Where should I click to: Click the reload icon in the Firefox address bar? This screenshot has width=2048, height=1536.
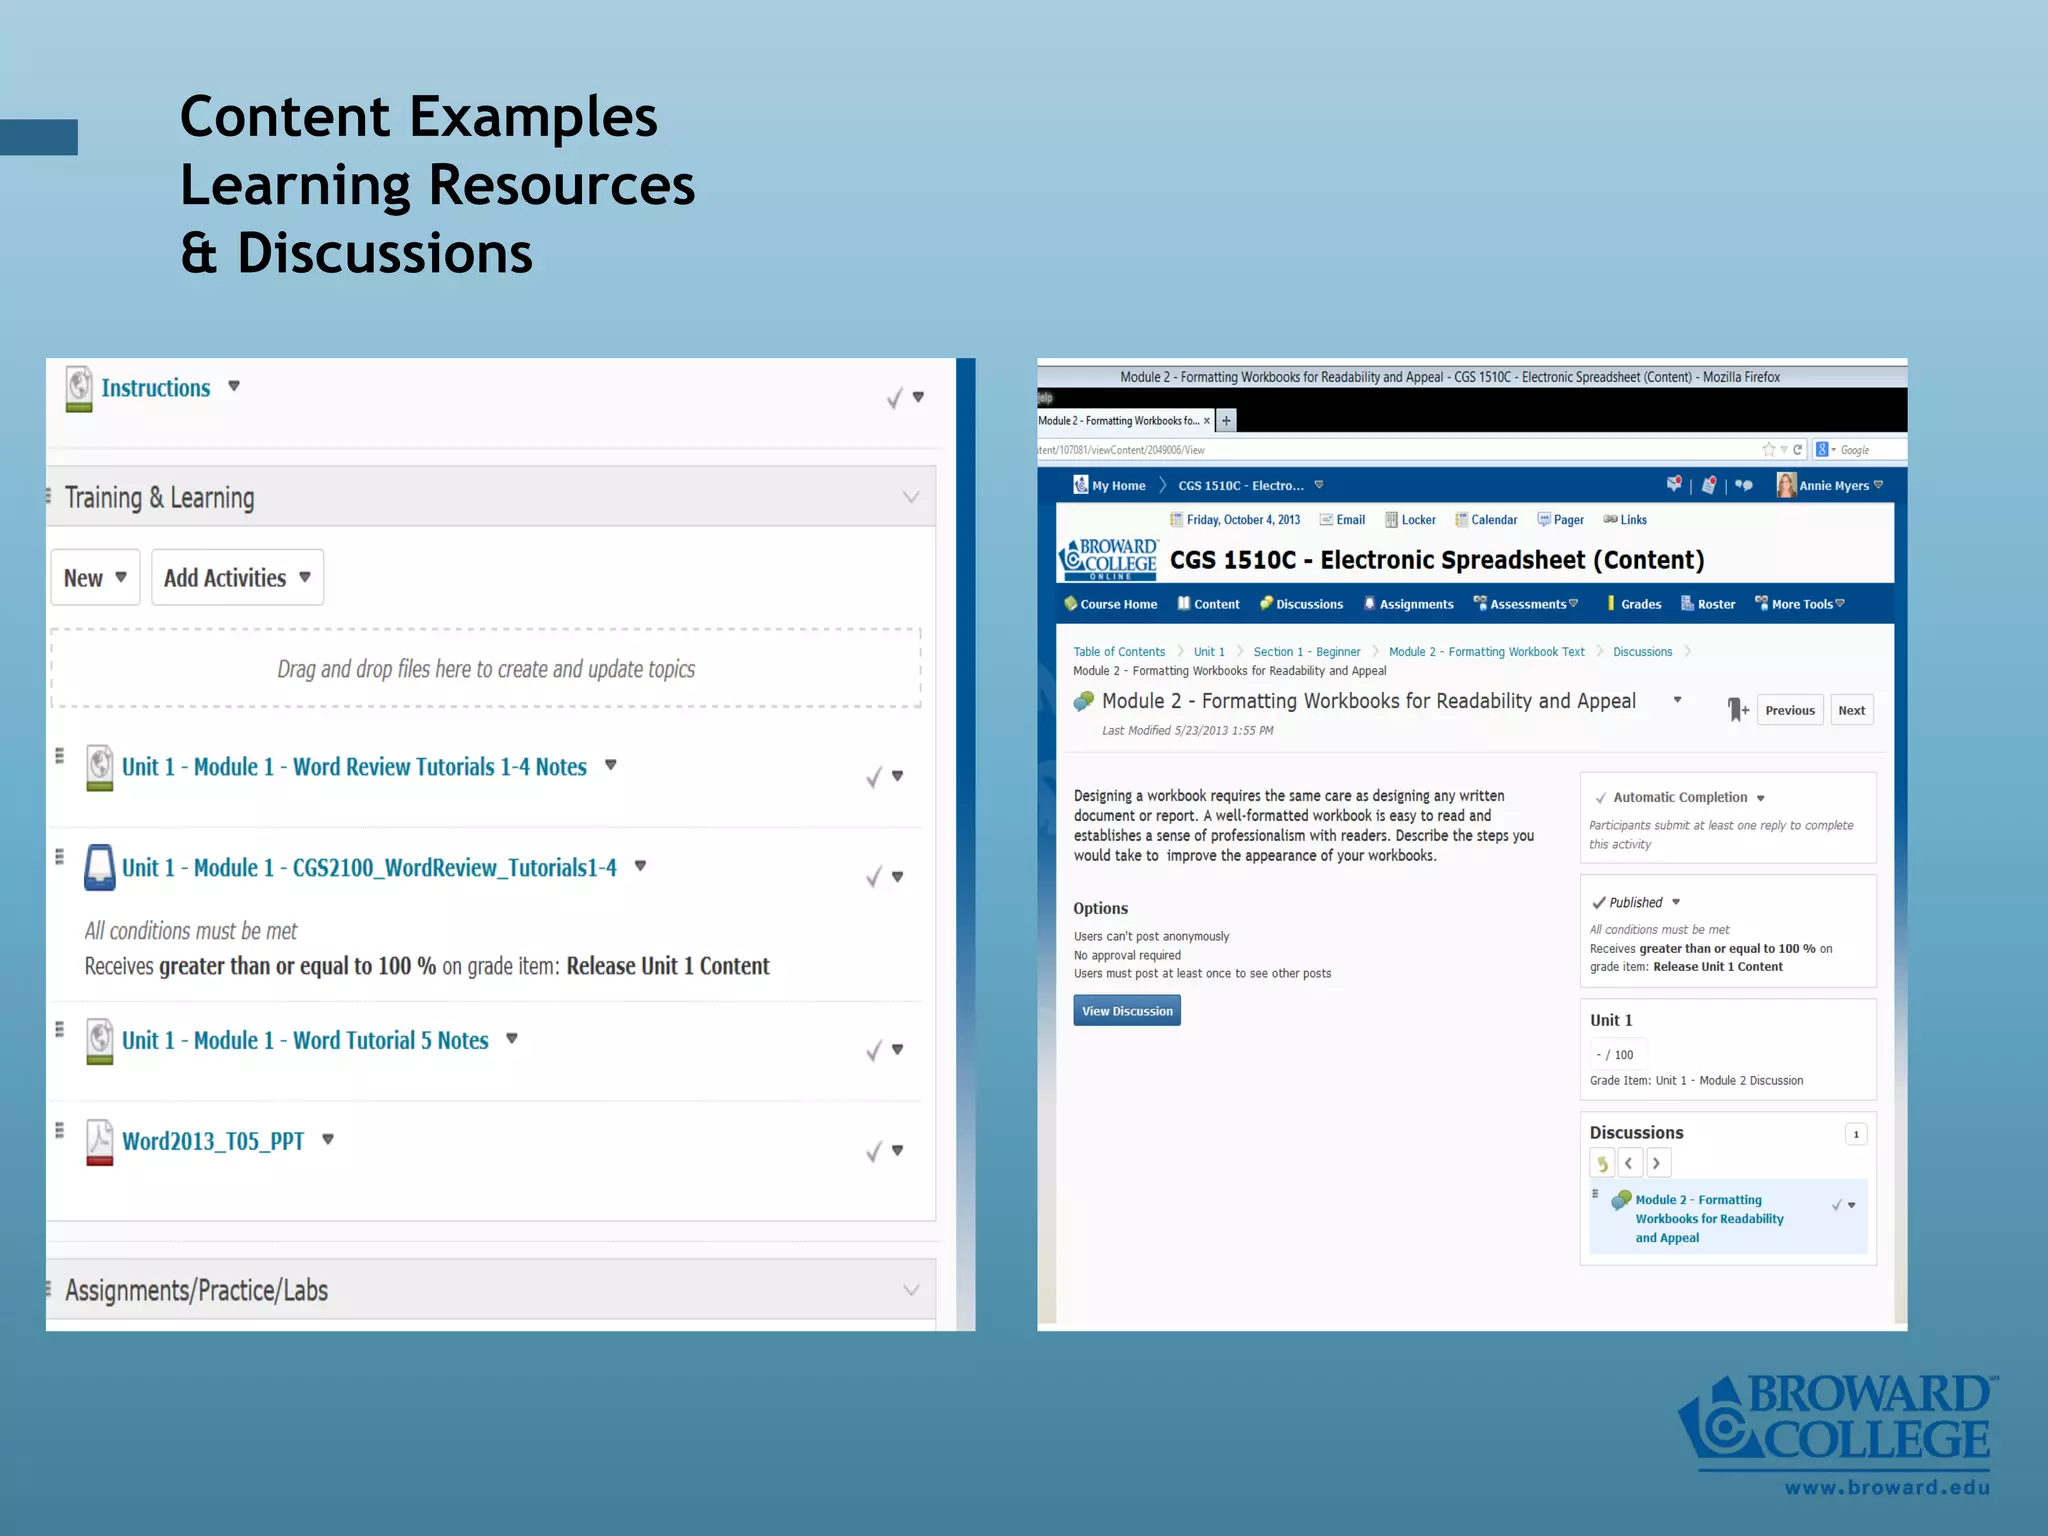pos(1797,450)
